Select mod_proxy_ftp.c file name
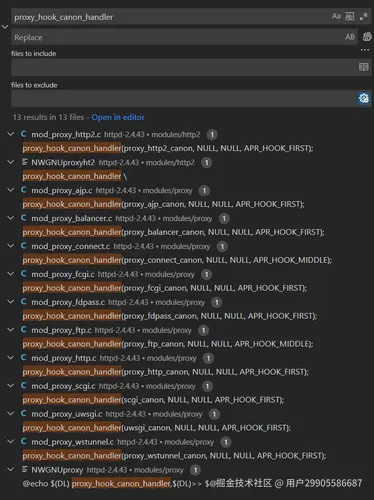 pyautogui.click(x=61, y=330)
